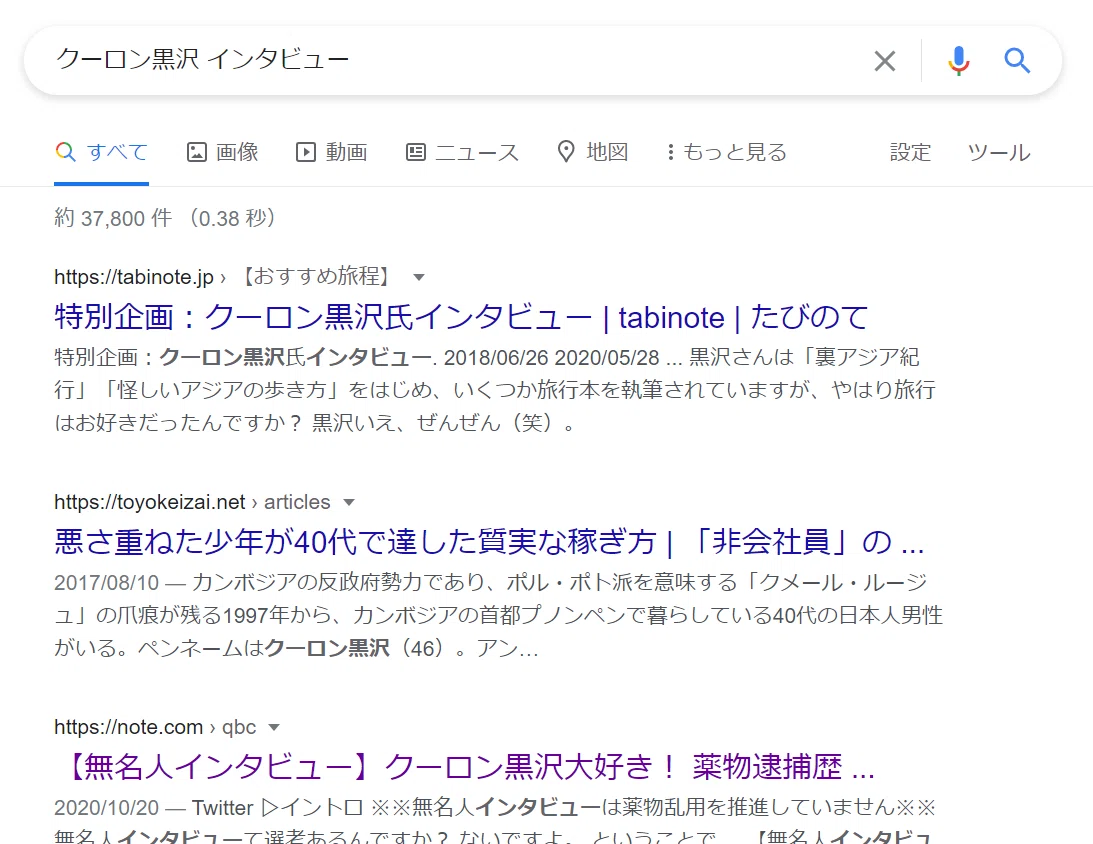
Task: Click the map pin icon beside 地図
Action: (x=566, y=152)
